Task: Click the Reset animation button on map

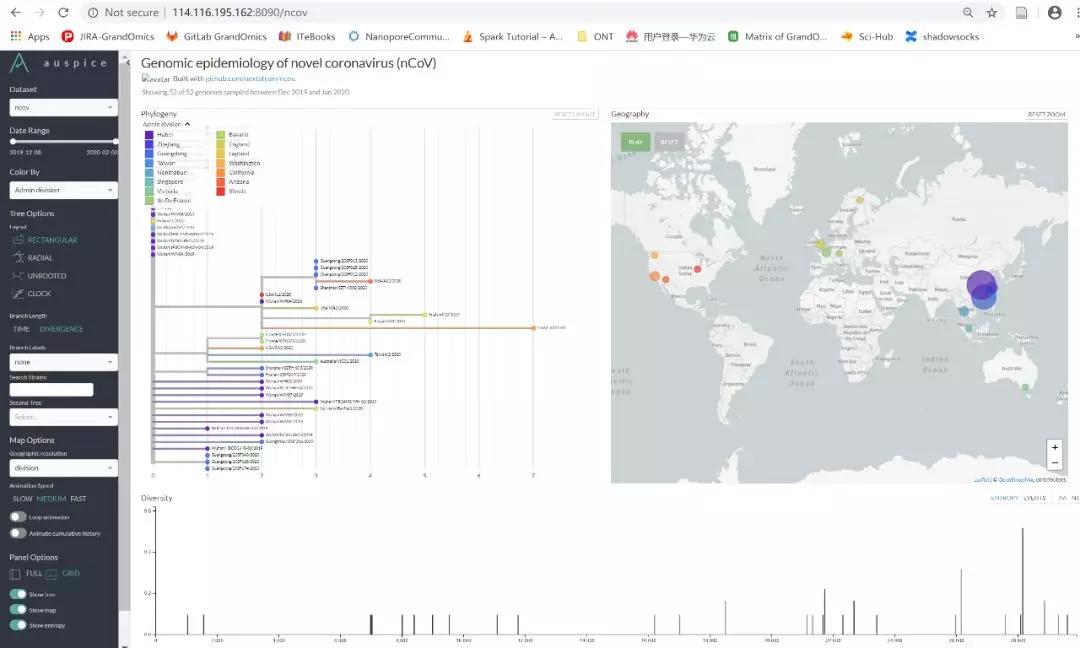Action: tap(669, 142)
